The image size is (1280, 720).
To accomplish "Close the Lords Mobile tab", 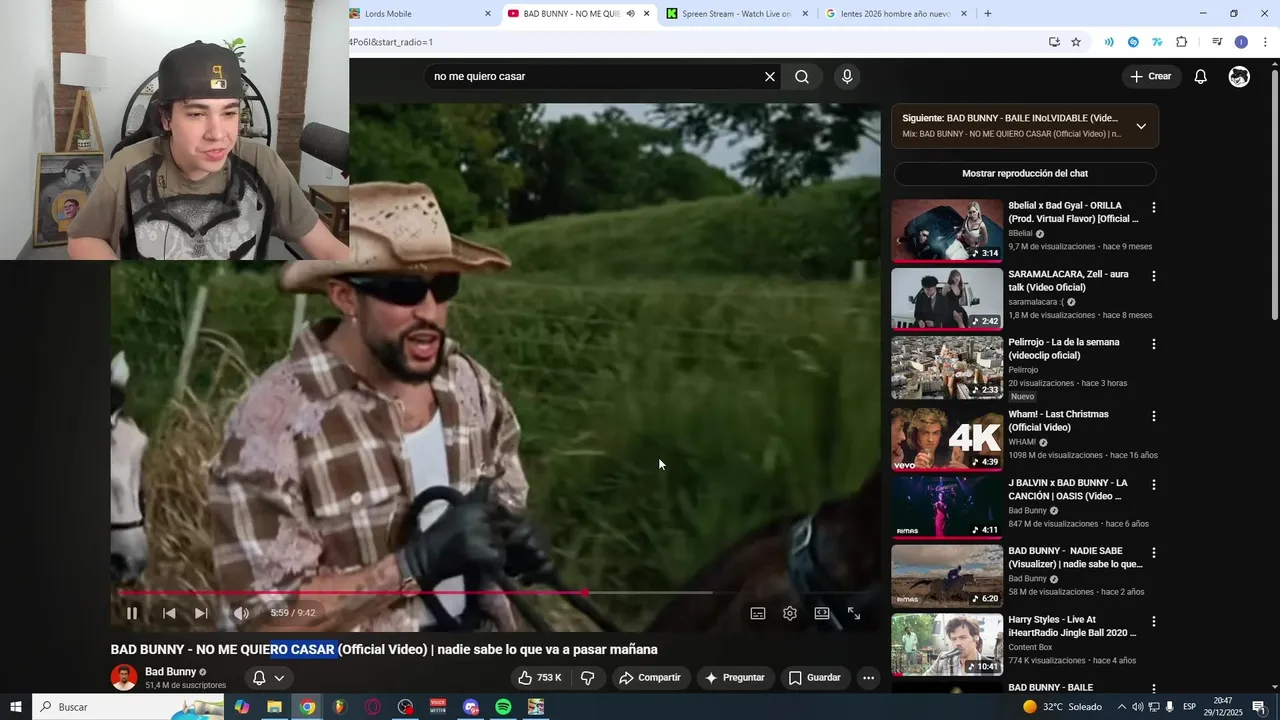I will pyautogui.click(x=488, y=14).
